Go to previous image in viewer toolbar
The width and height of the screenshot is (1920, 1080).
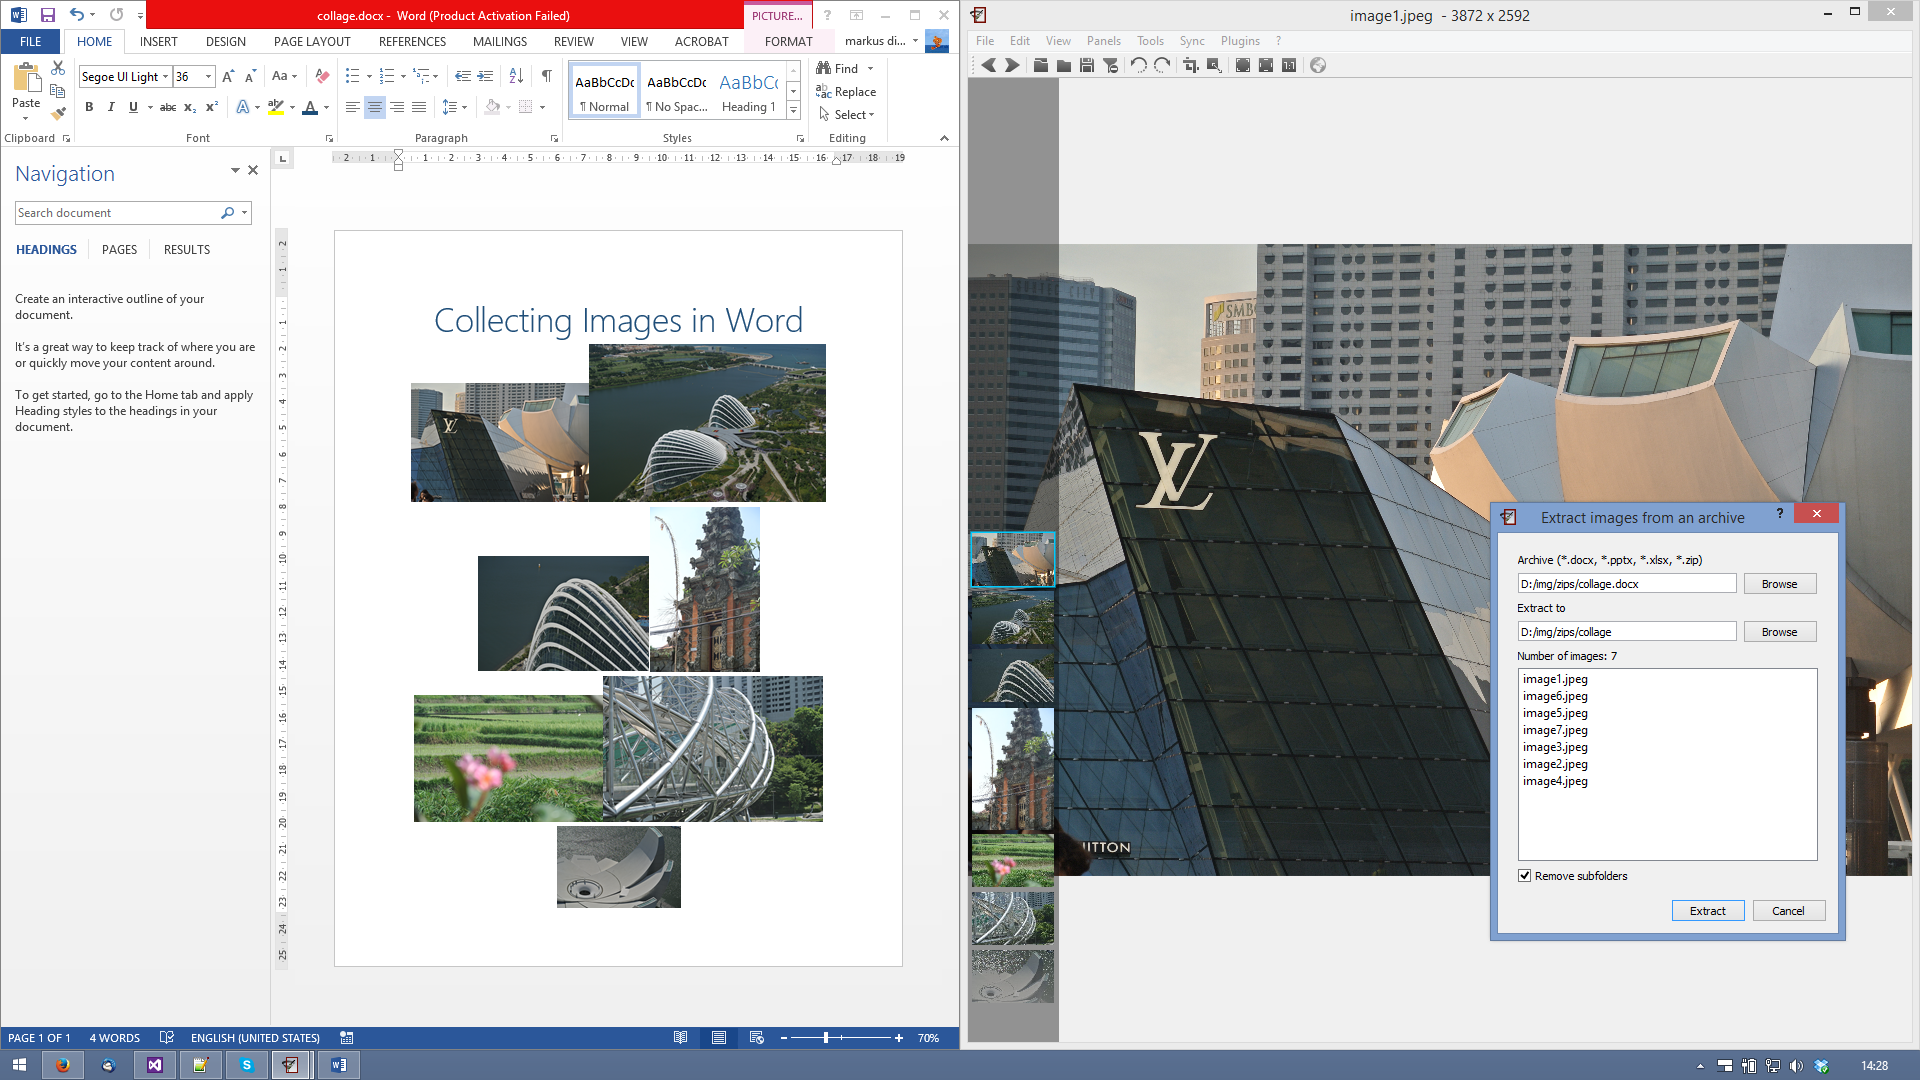click(988, 65)
